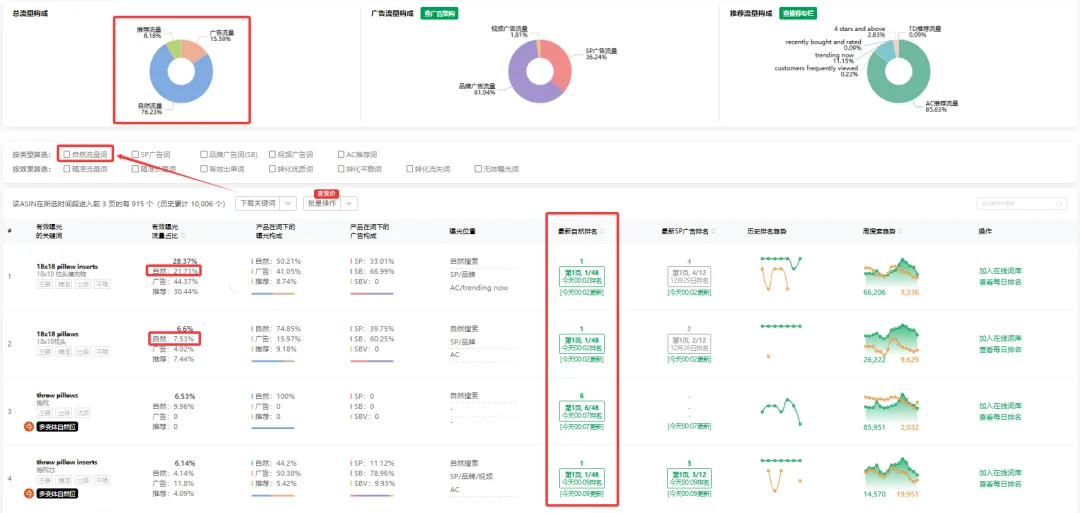Check the SP广告词 filter checkbox
1080x513 pixels.
[x=135, y=155]
